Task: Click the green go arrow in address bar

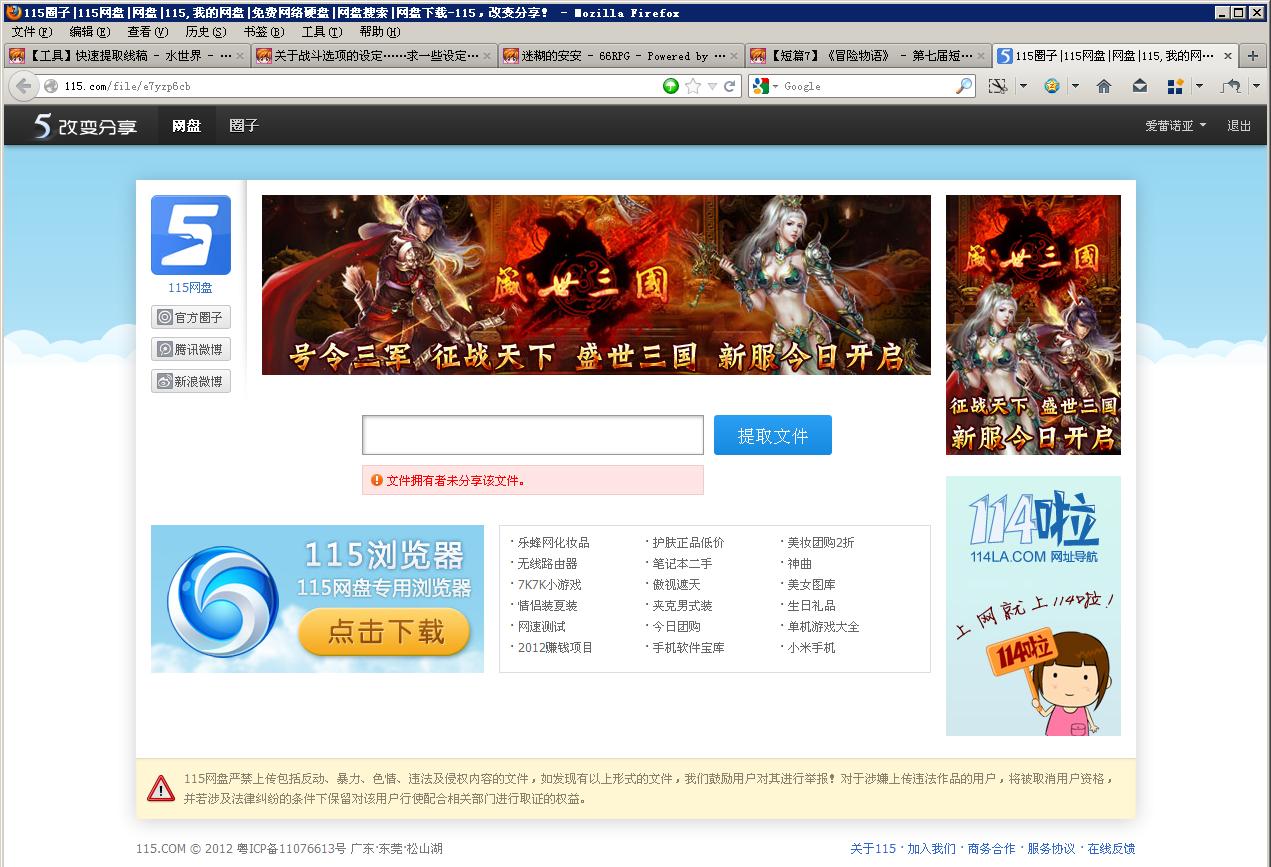Action: [671, 86]
